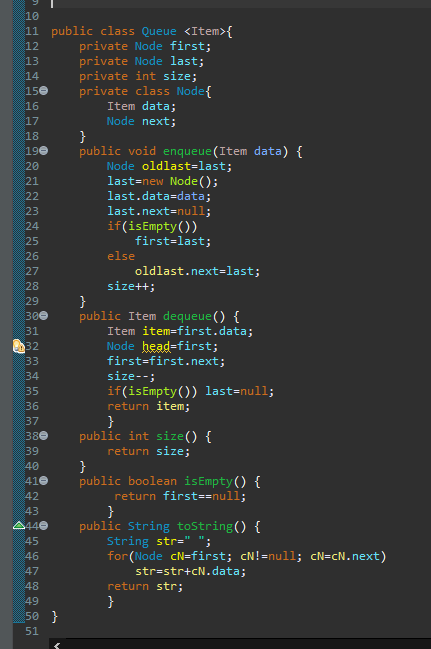Screen dimensions: 431x649
Task: Place cursor on the Queue class name
Action: (x=159, y=31)
